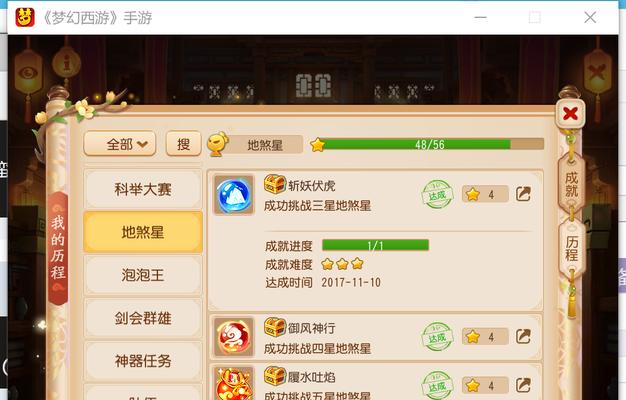Close the achievement scroll with red X button

coord(570,113)
